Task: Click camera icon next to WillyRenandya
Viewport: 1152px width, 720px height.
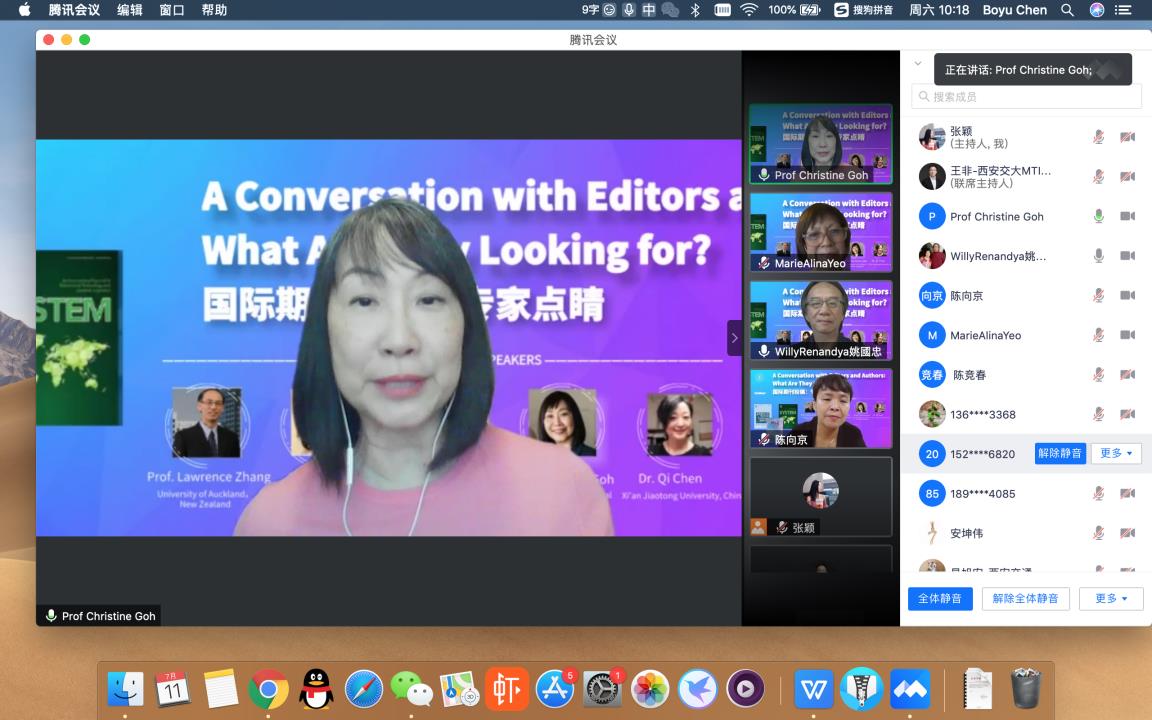Action: click(1127, 256)
